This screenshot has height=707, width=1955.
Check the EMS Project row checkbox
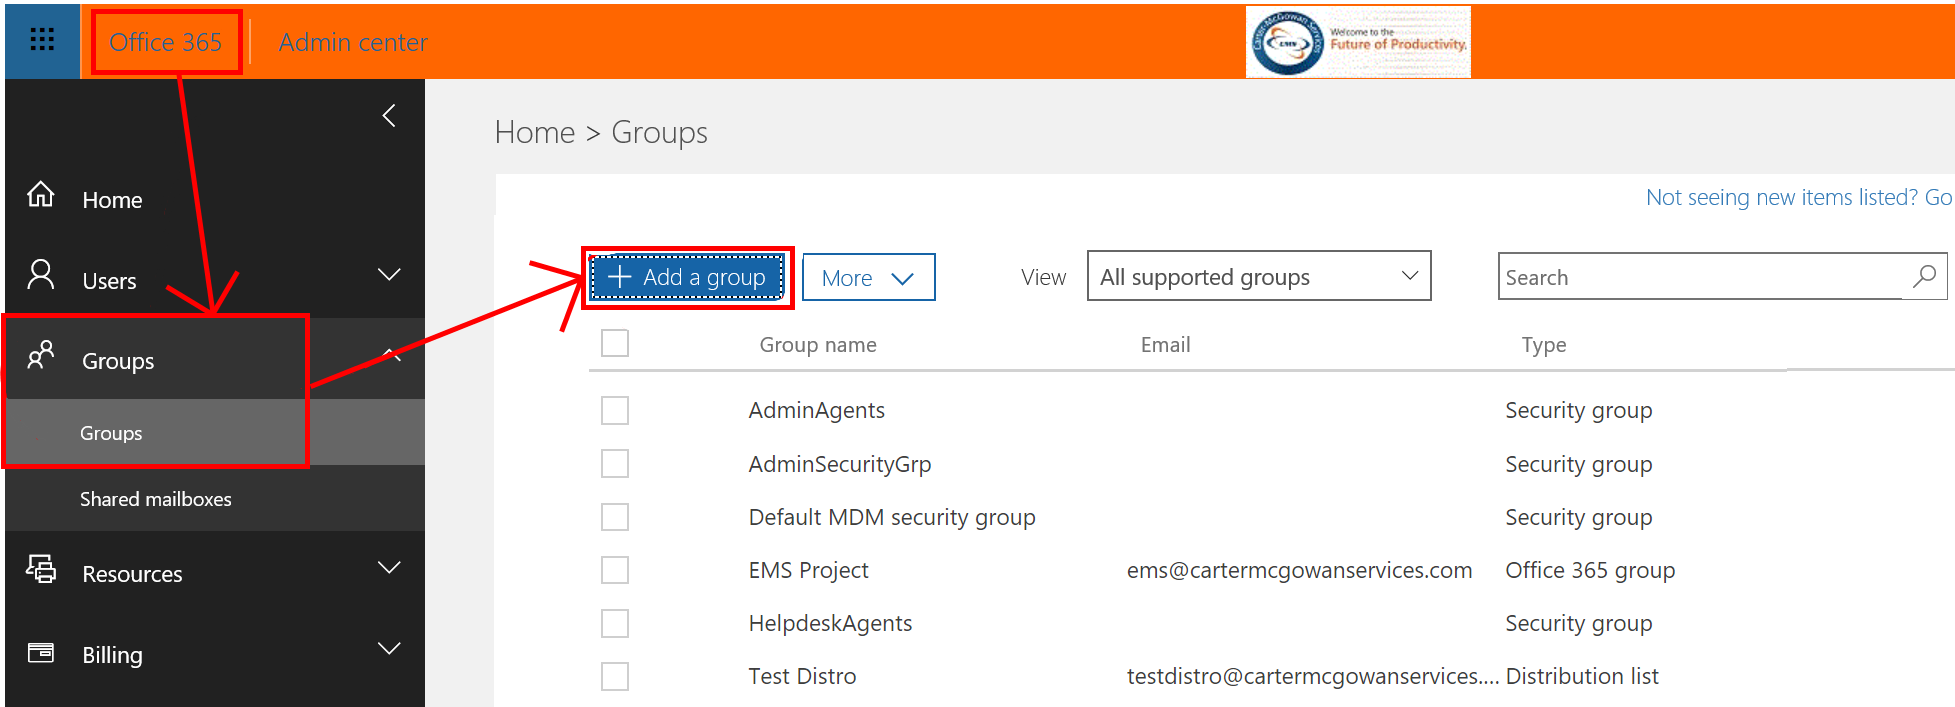tap(615, 570)
